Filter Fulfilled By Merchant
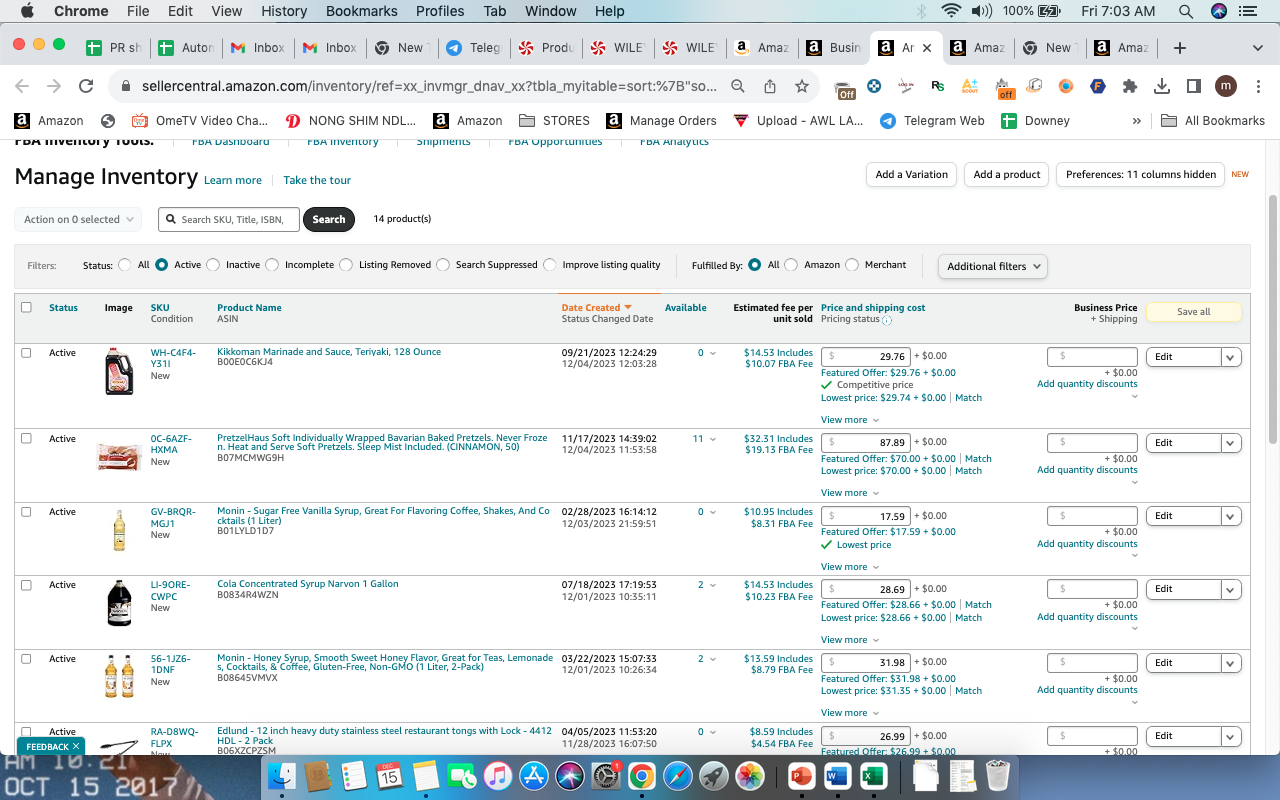The width and height of the screenshot is (1280, 800). (x=852, y=265)
